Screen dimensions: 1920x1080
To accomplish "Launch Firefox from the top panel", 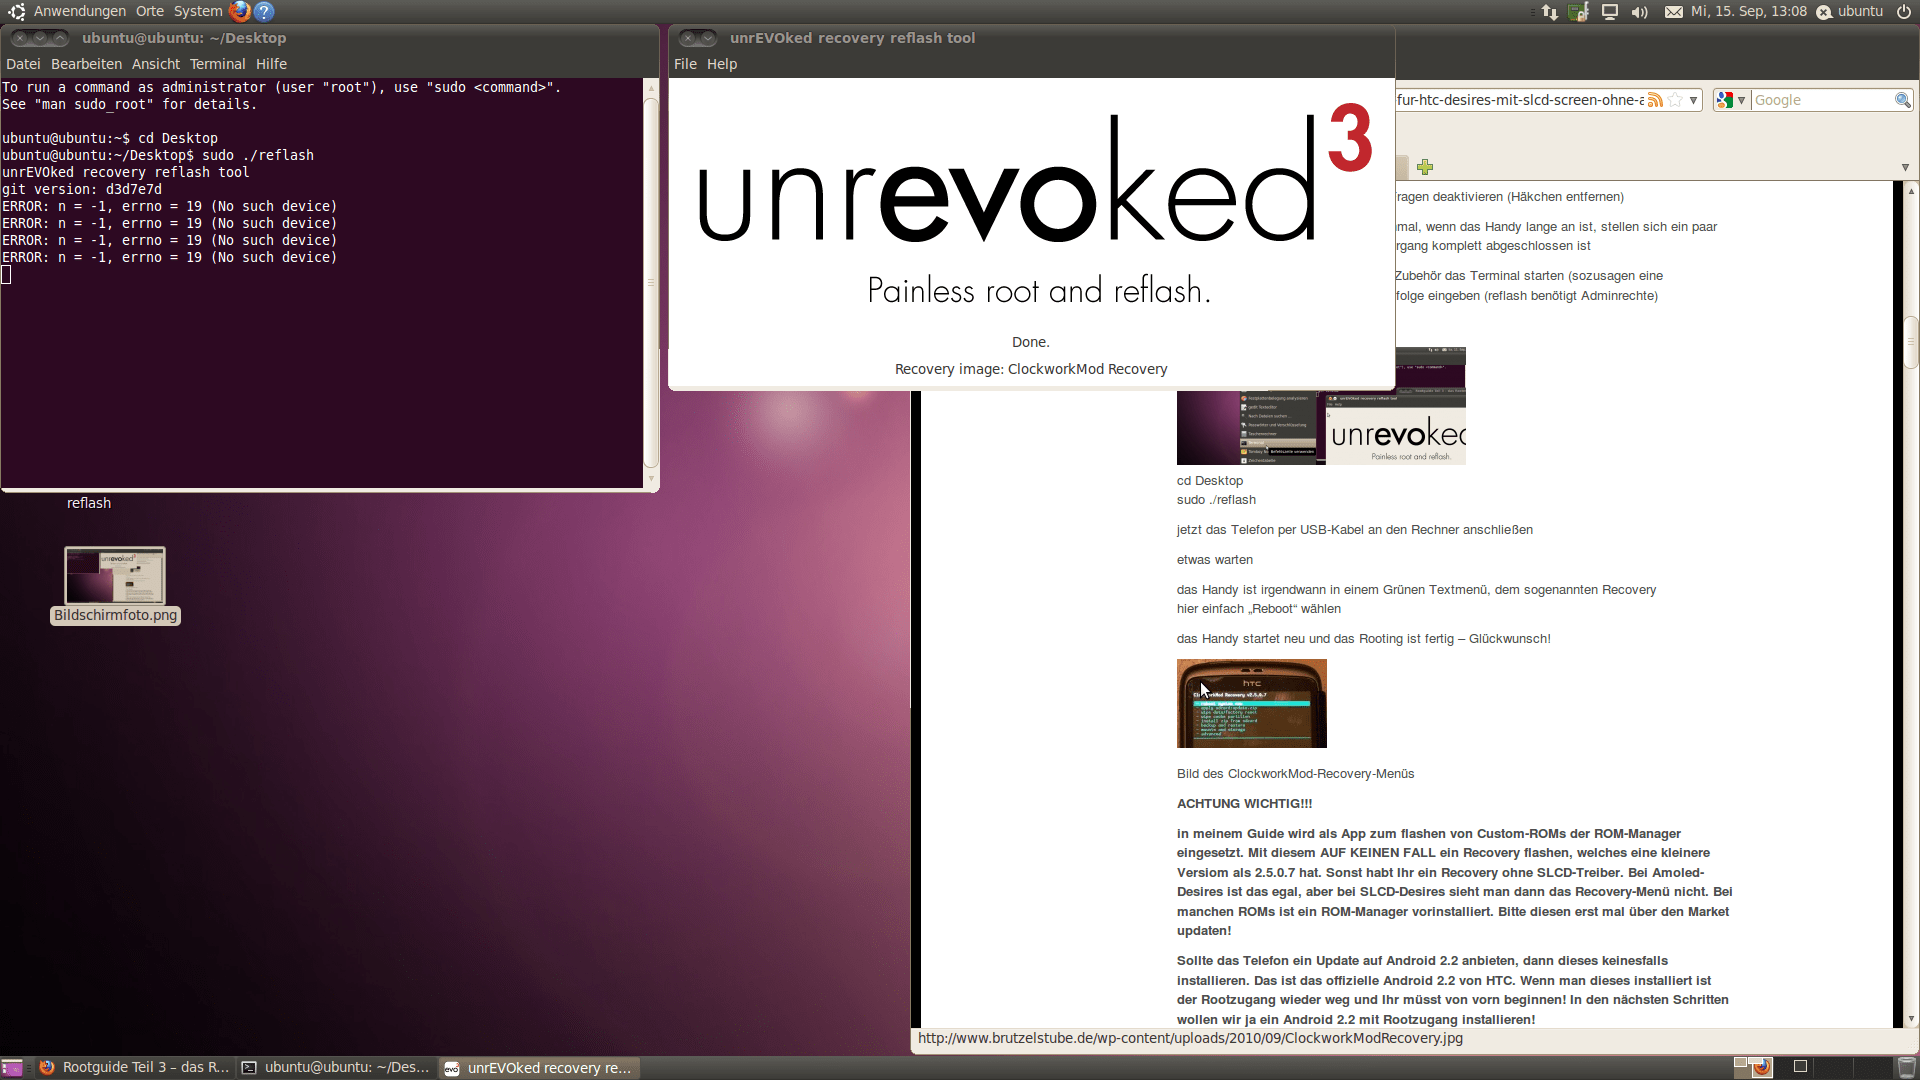I will 240,11.
